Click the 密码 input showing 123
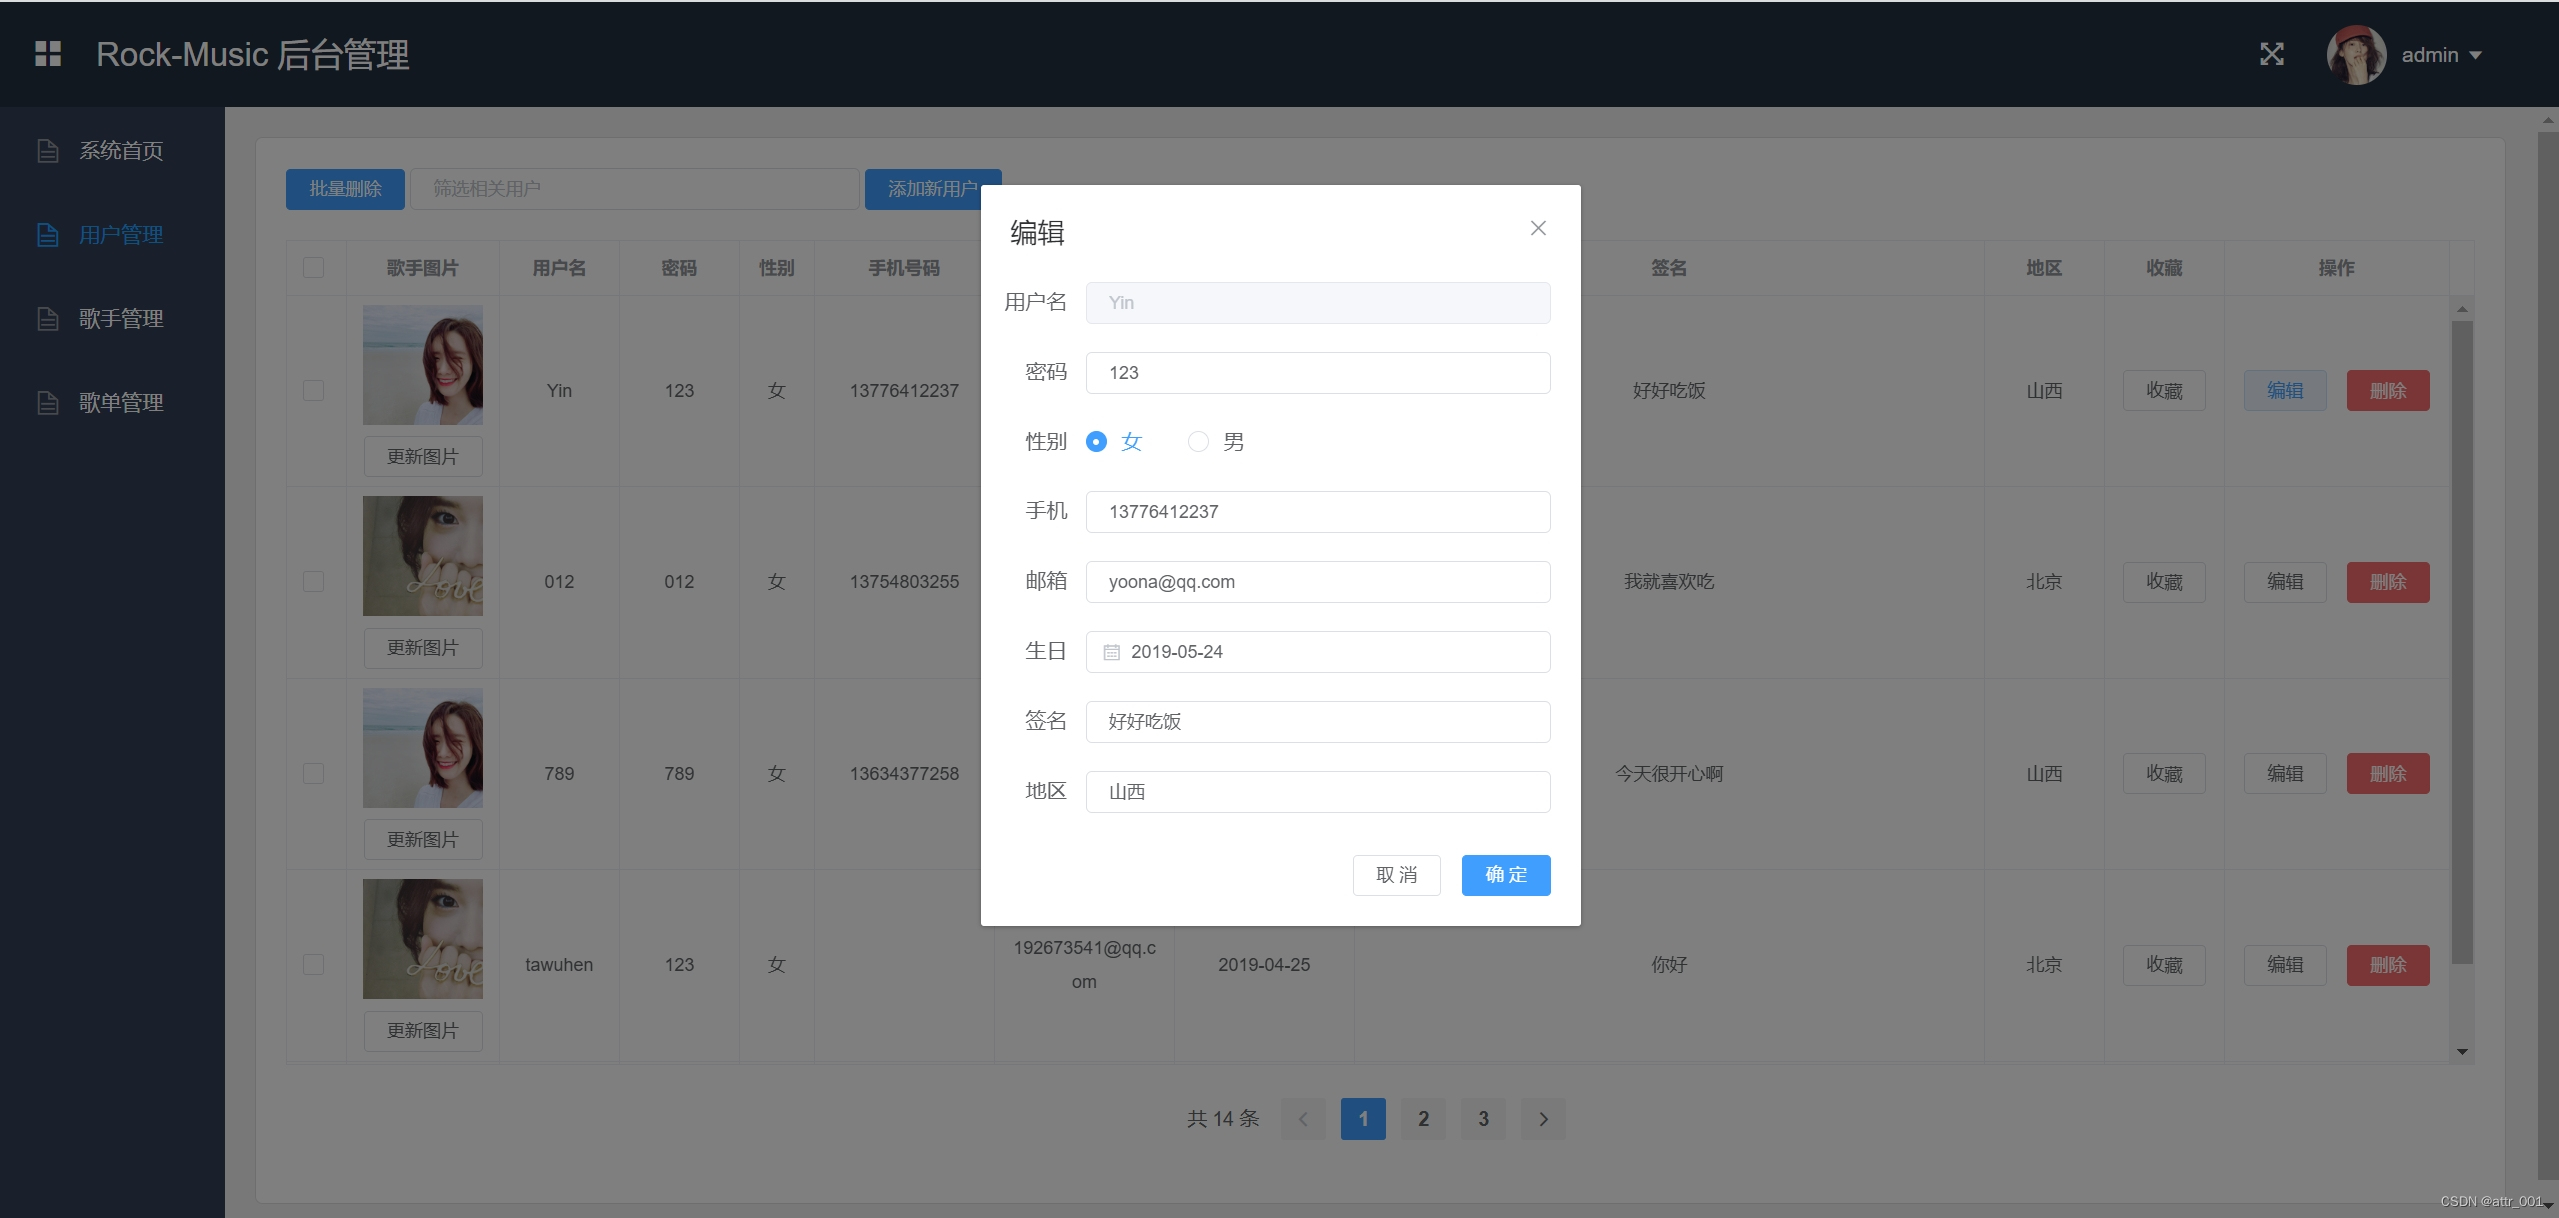The image size is (2559, 1218). [x=1316, y=372]
